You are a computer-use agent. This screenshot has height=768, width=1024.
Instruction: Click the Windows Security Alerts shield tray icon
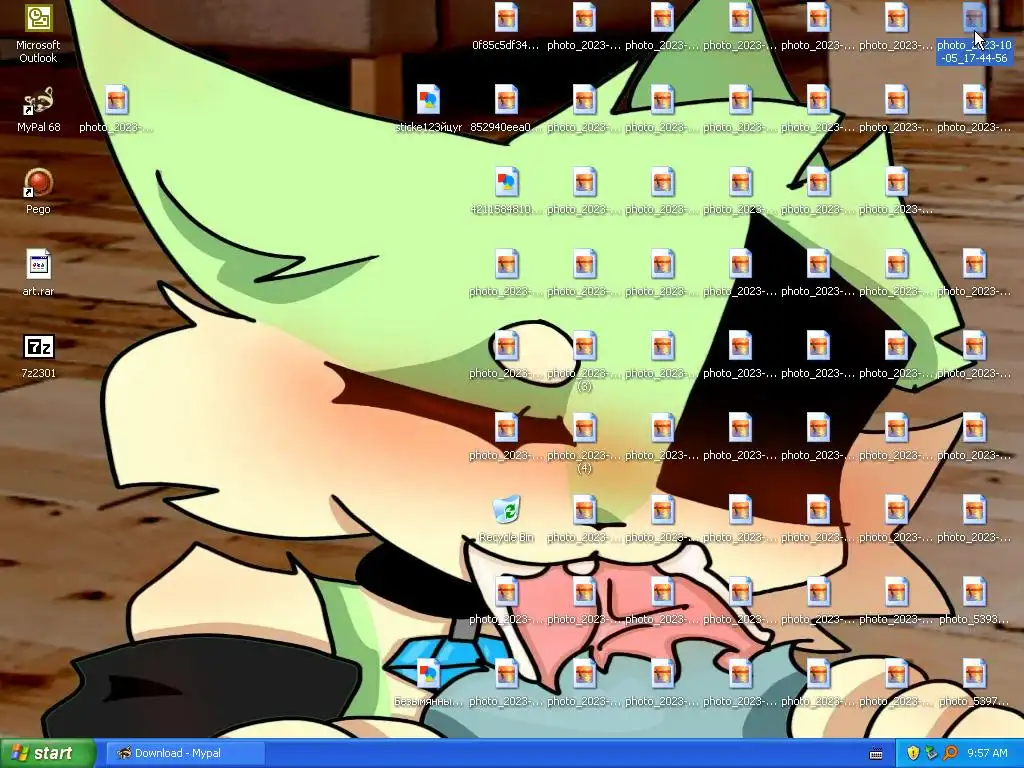[913, 753]
